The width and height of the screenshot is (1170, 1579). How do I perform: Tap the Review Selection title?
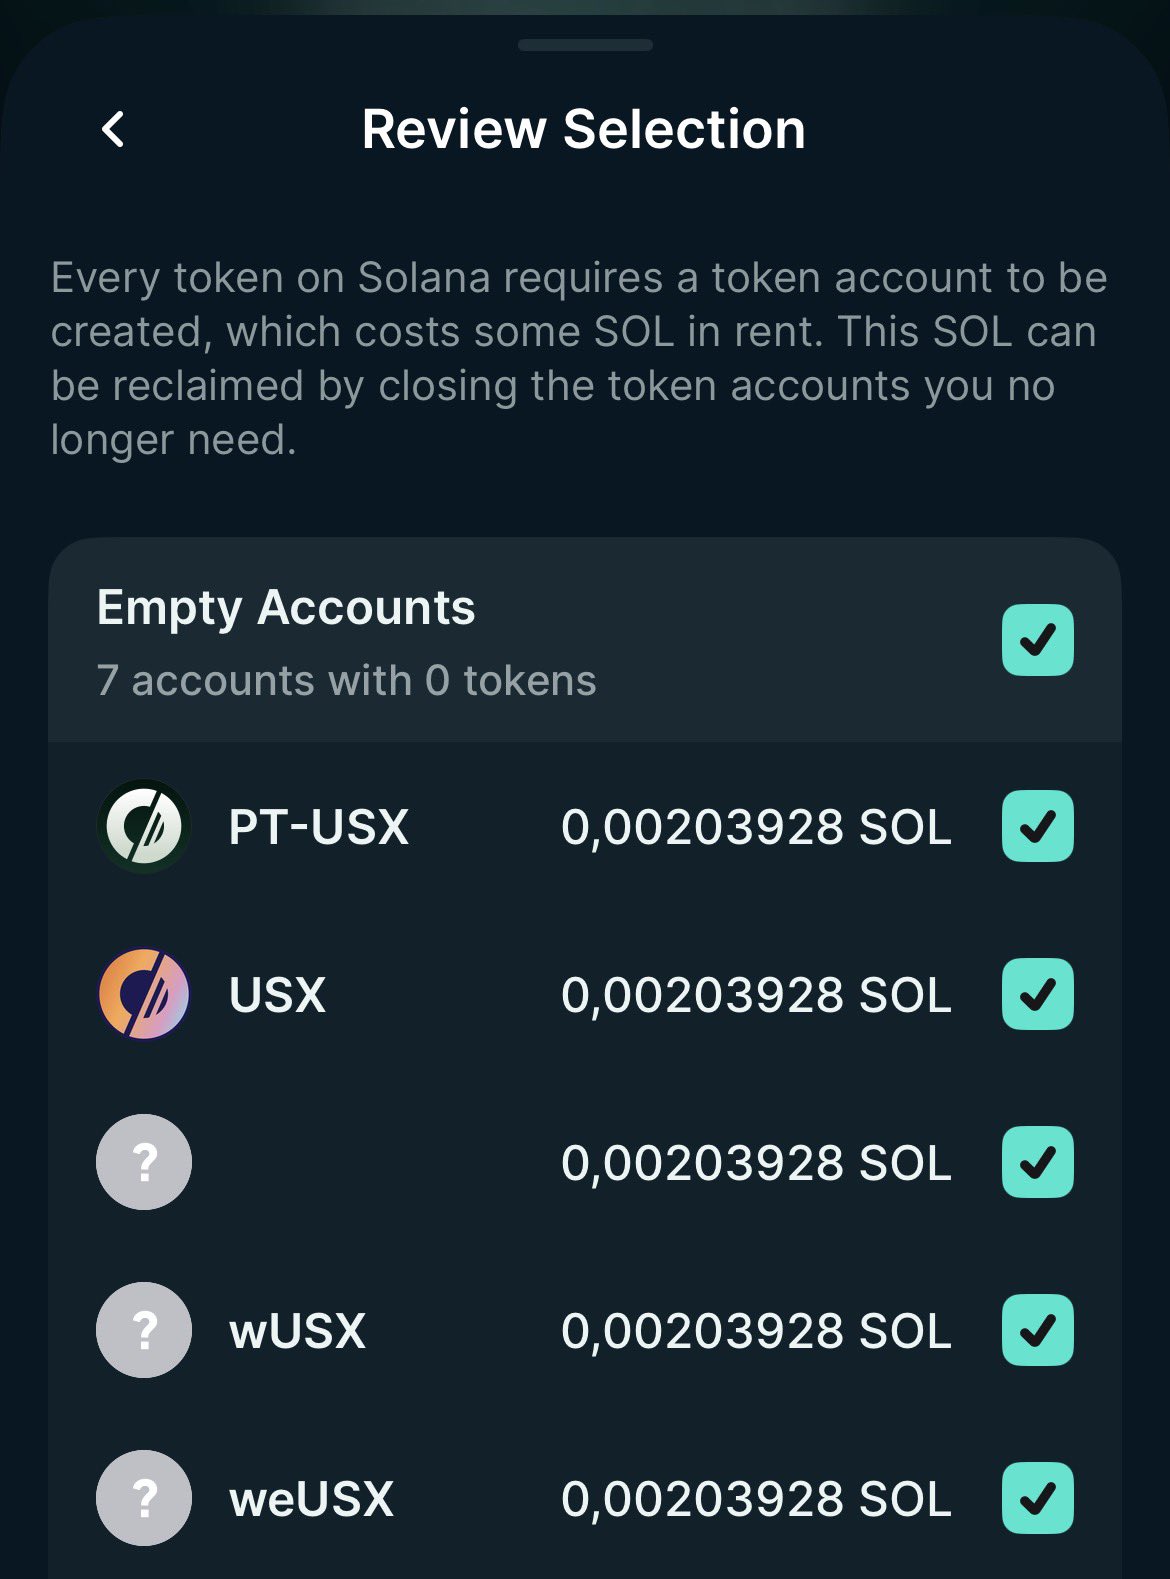click(584, 130)
